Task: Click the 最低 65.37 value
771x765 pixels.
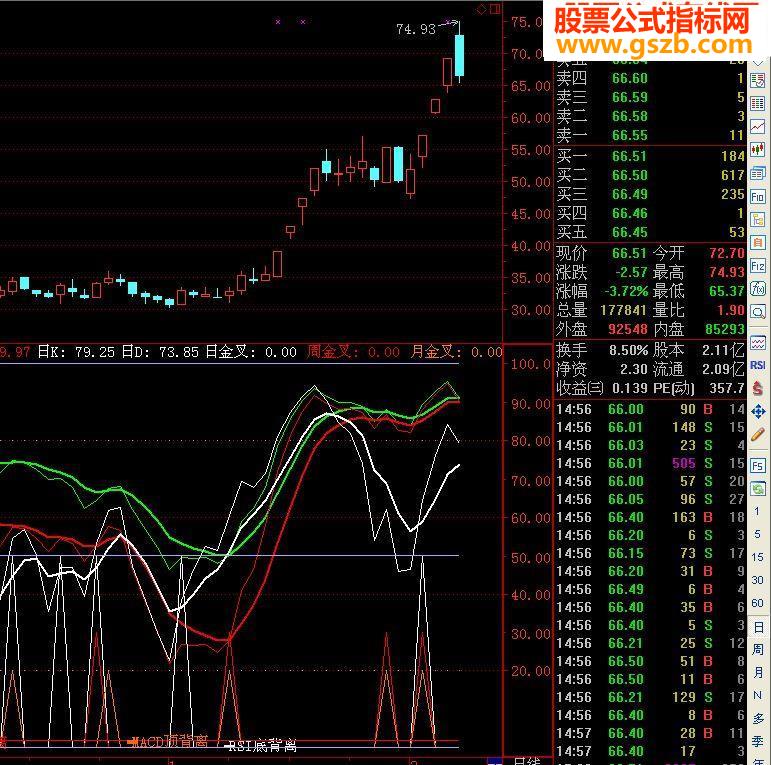Action: tap(727, 291)
